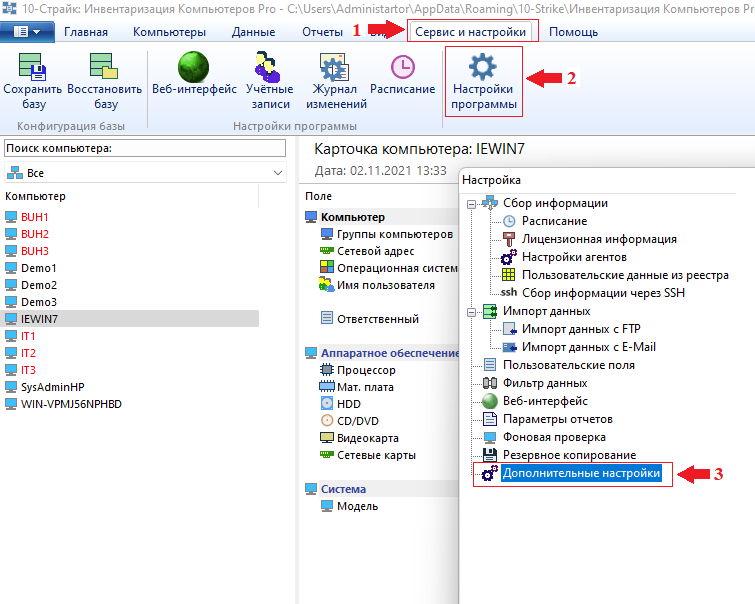Viewport: 755px width, 604px height.
Task: Collapse the Сбор информации tree node
Action: point(472,204)
